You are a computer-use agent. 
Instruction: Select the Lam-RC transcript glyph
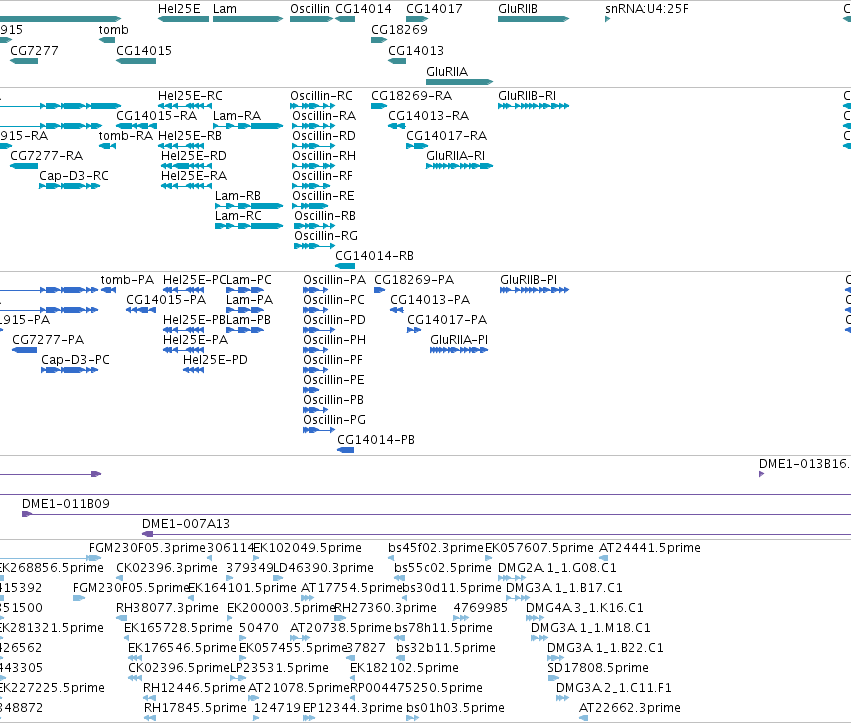coord(249,226)
